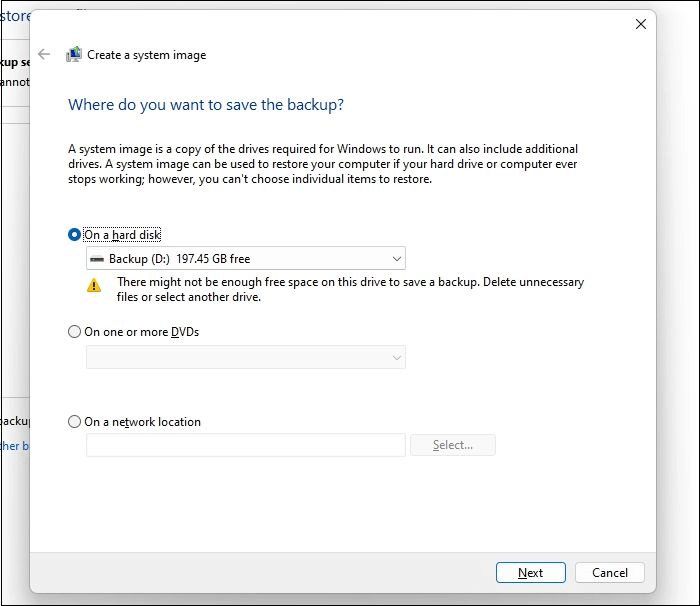Click the drive icon beside Backup (D:)
Viewport: 700px width, 606px height.
pyautogui.click(x=97, y=259)
